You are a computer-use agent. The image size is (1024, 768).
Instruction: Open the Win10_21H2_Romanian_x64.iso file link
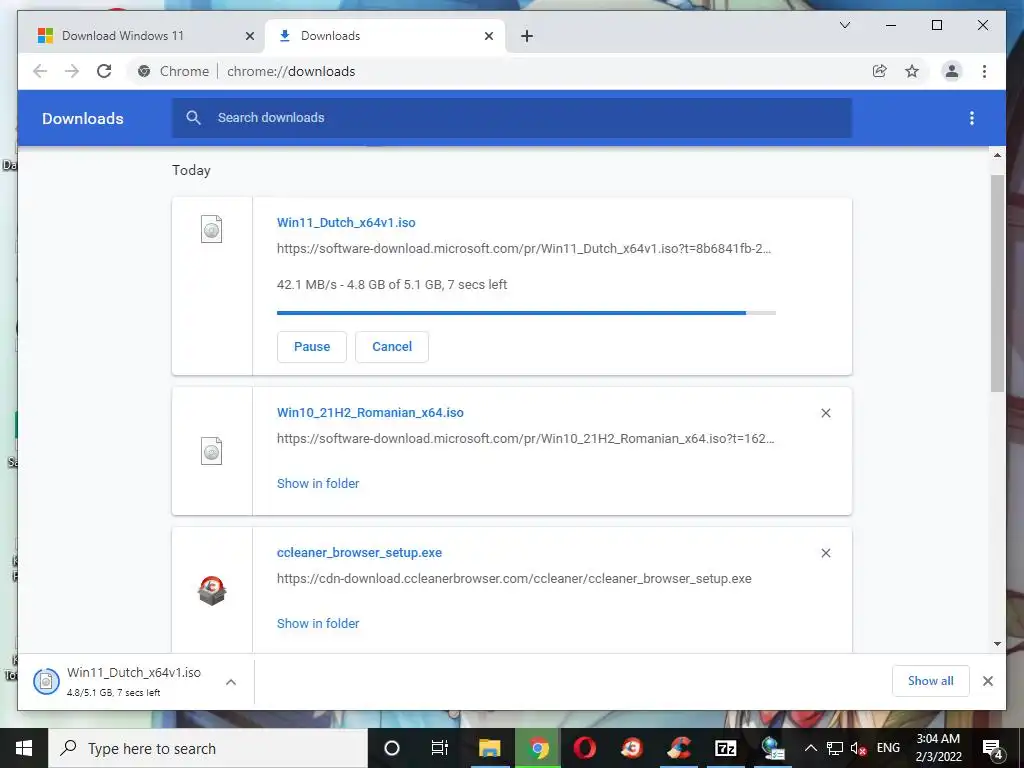370,413
